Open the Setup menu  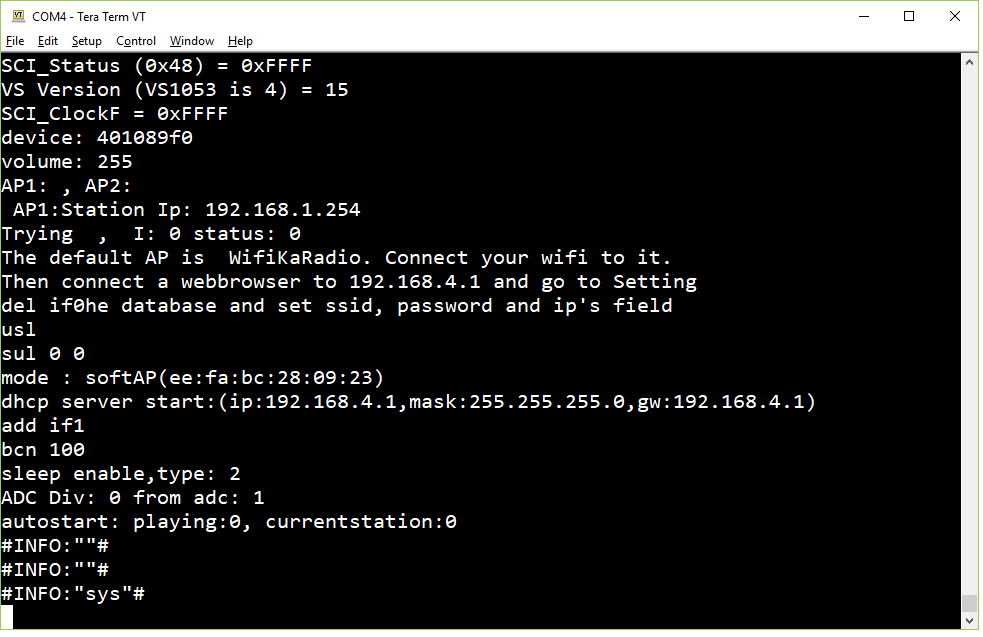click(87, 41)
